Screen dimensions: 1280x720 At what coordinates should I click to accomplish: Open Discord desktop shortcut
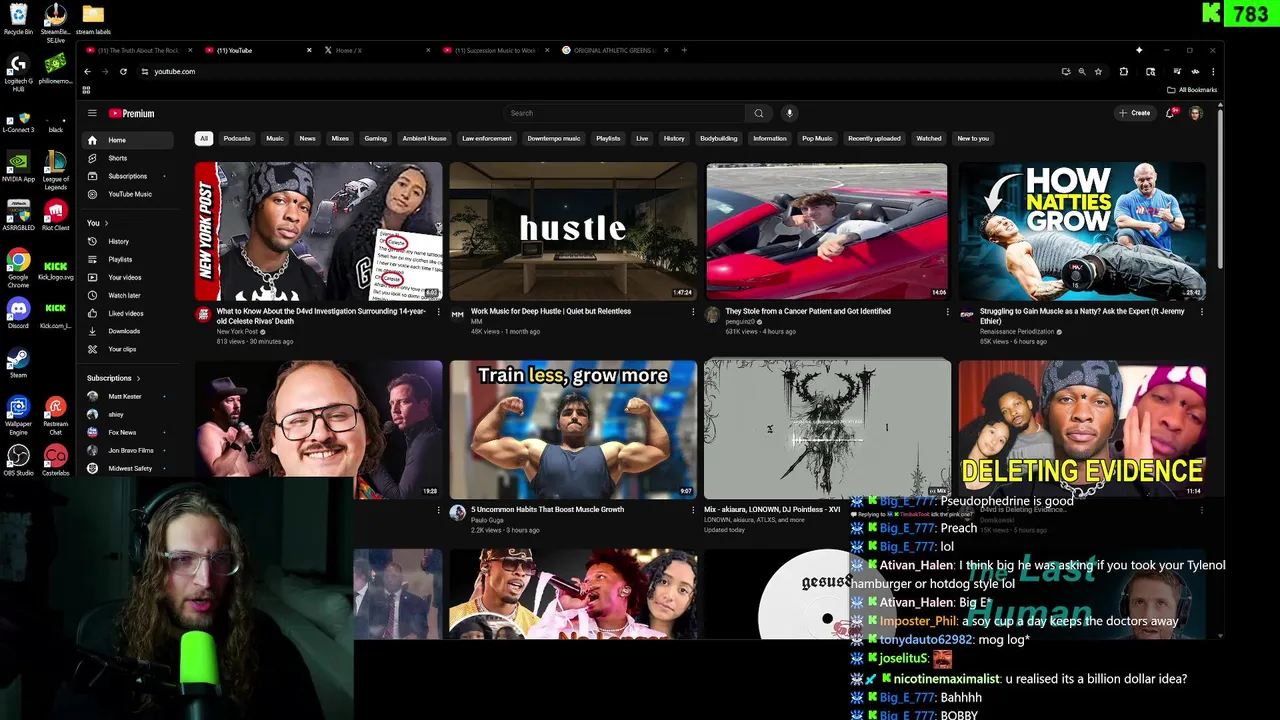click(x=18, y=313)
